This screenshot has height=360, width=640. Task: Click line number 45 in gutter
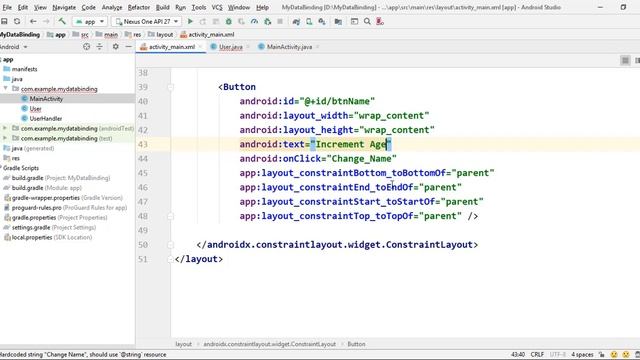142,173
